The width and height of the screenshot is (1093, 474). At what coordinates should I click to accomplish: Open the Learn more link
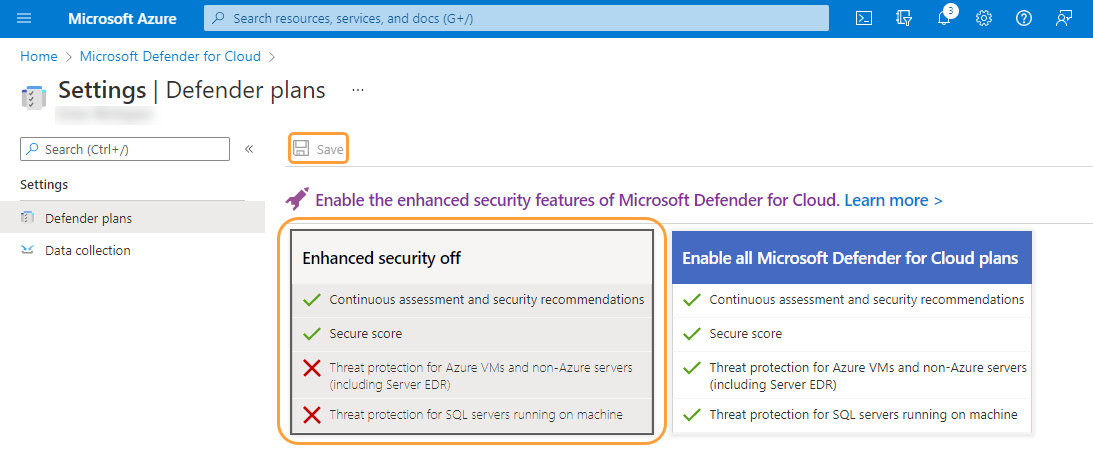click(893, 200)
